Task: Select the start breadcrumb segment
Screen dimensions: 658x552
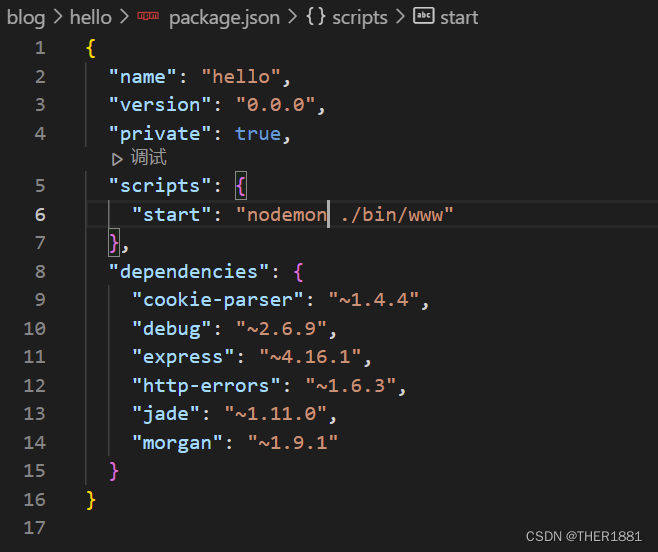Action: coord(459,17)
